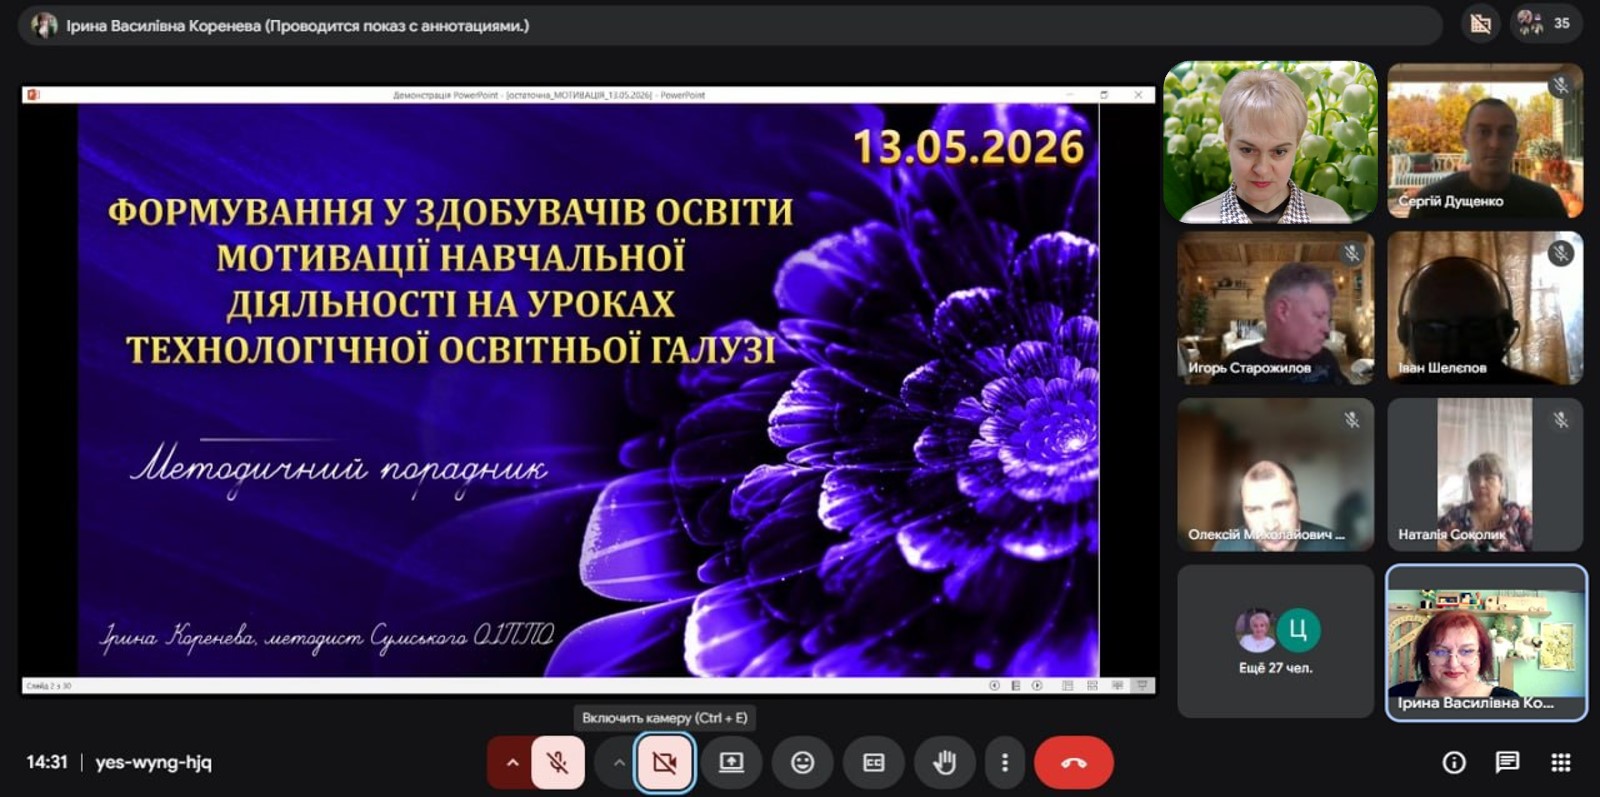Click the crossed-out building icon

click(x=1481, y=24)
